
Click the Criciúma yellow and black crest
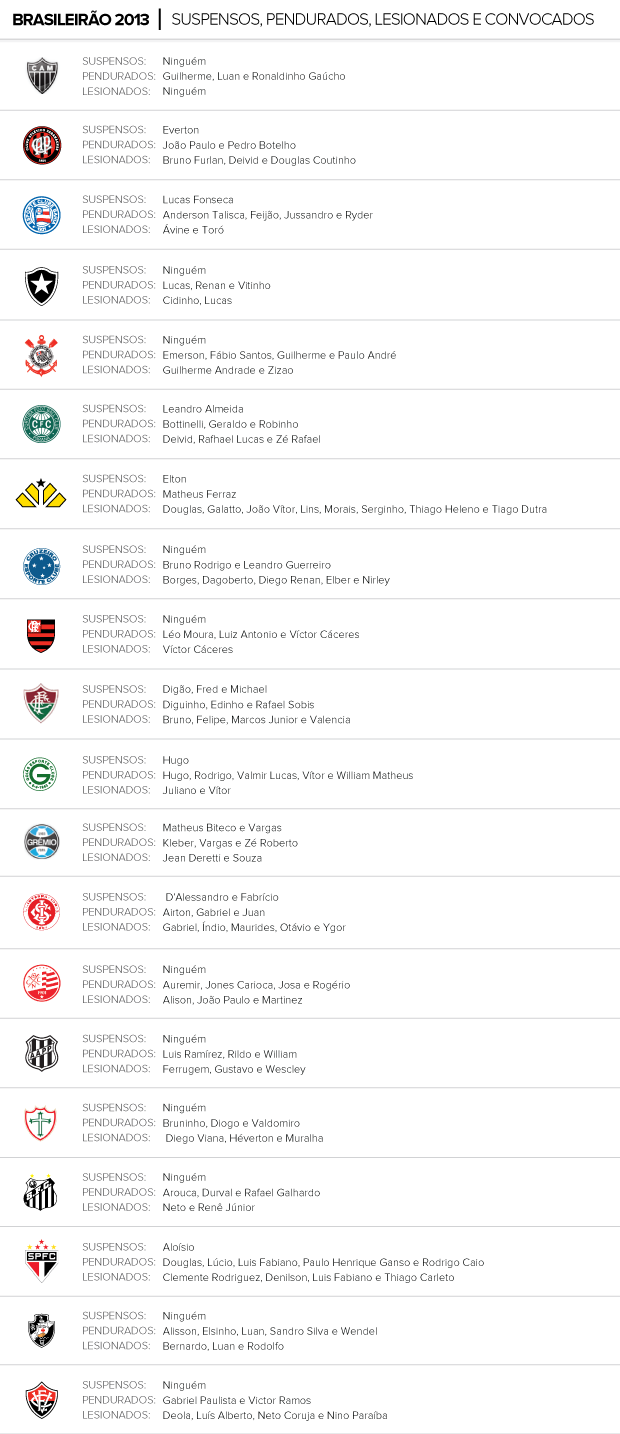[x=42, y=493]
